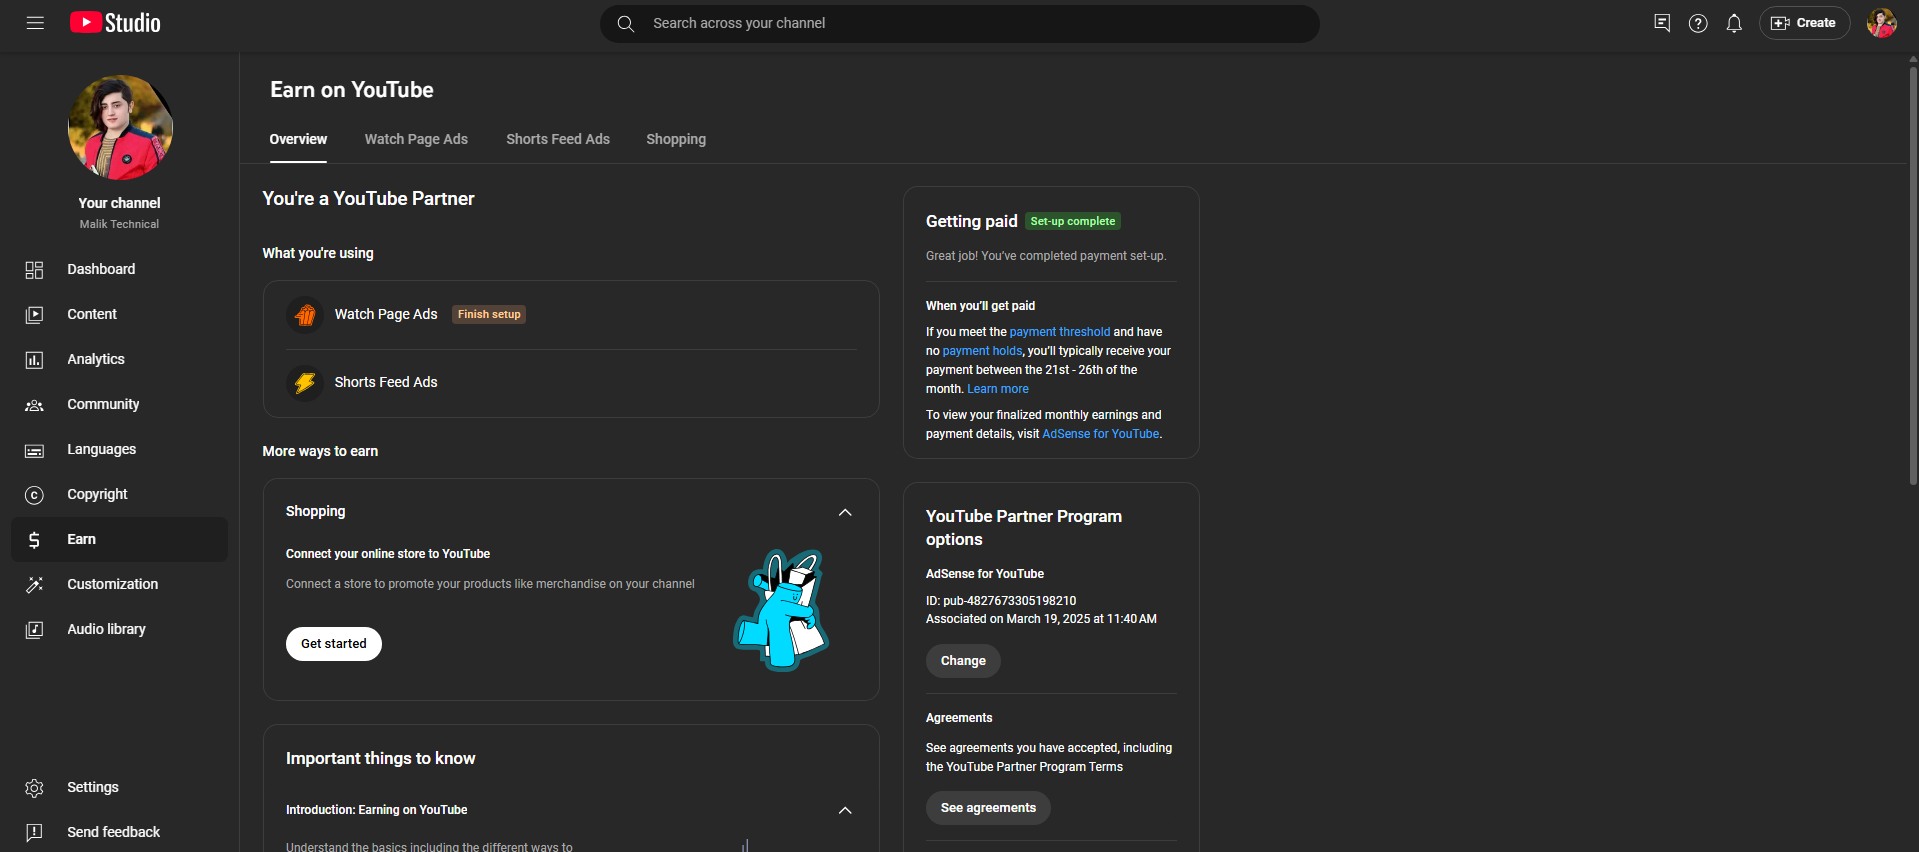
Task: Open Copyright in sidebar
Action: tap(97, 494)
